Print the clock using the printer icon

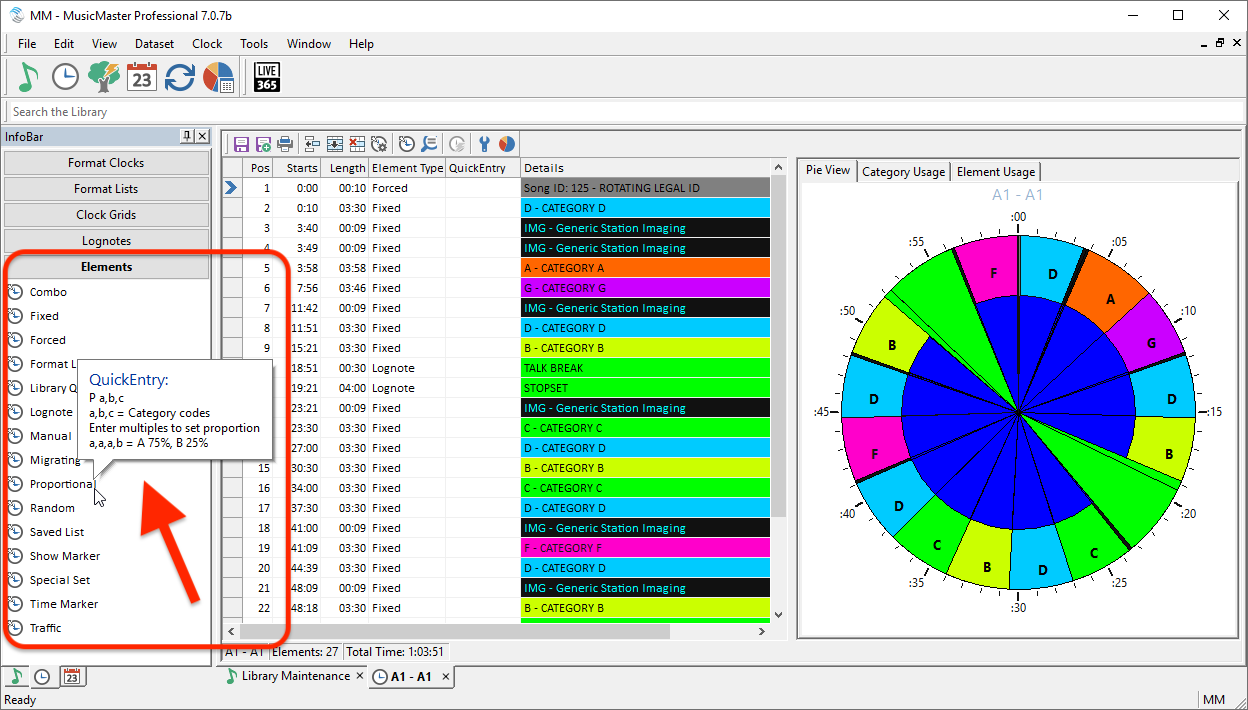[285, 144]
